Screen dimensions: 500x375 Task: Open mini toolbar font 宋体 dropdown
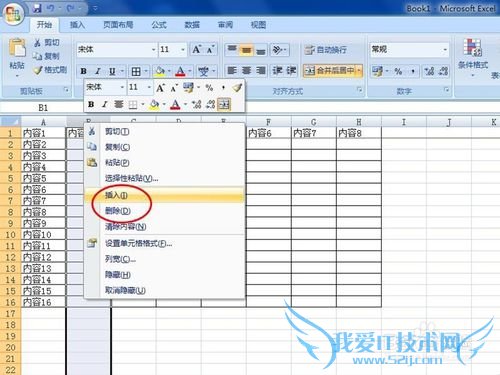tap(122, 87)
